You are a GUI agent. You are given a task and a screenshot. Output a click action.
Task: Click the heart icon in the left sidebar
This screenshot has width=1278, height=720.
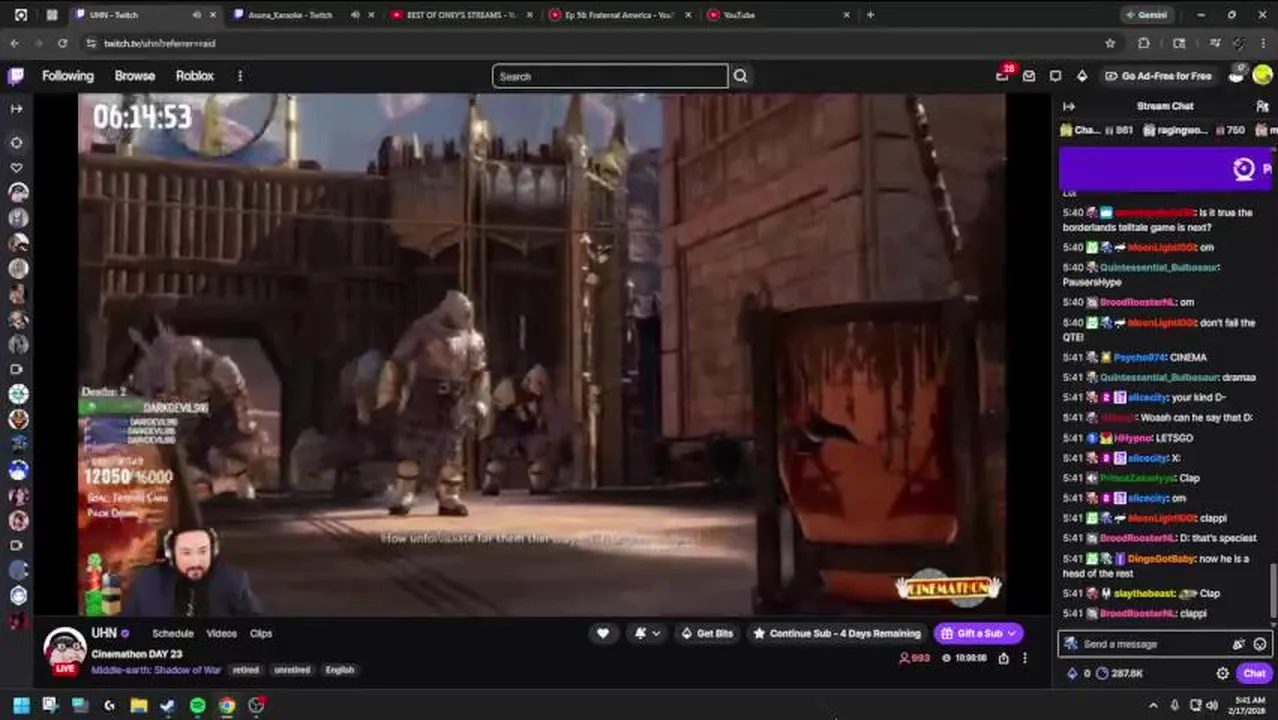click(16, 167)
